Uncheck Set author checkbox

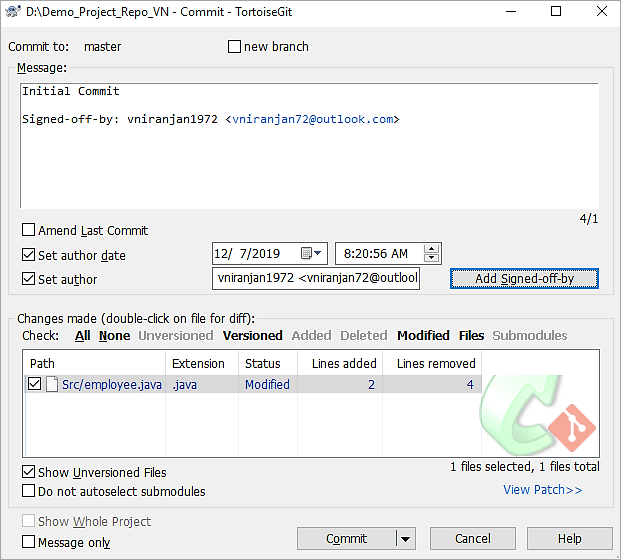pyautogui.click(x=29, y=279)
